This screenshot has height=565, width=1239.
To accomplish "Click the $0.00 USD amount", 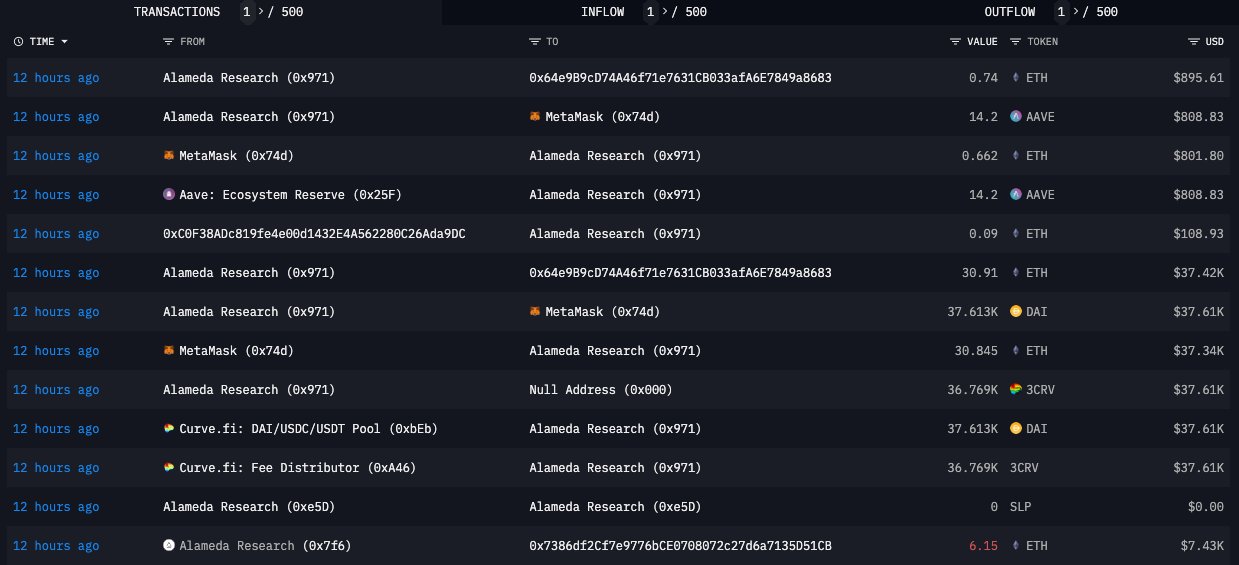I will pos(1206,507).
